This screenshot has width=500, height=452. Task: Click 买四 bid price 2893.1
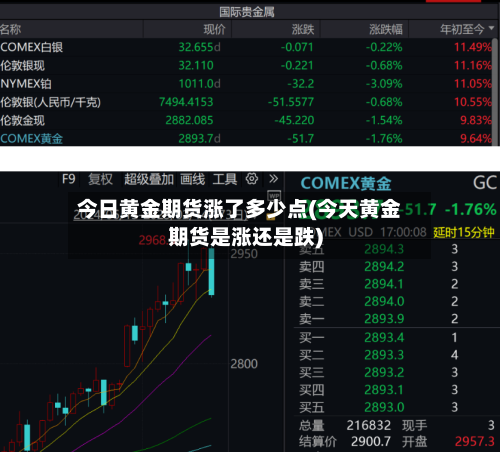tap(384, 390)
